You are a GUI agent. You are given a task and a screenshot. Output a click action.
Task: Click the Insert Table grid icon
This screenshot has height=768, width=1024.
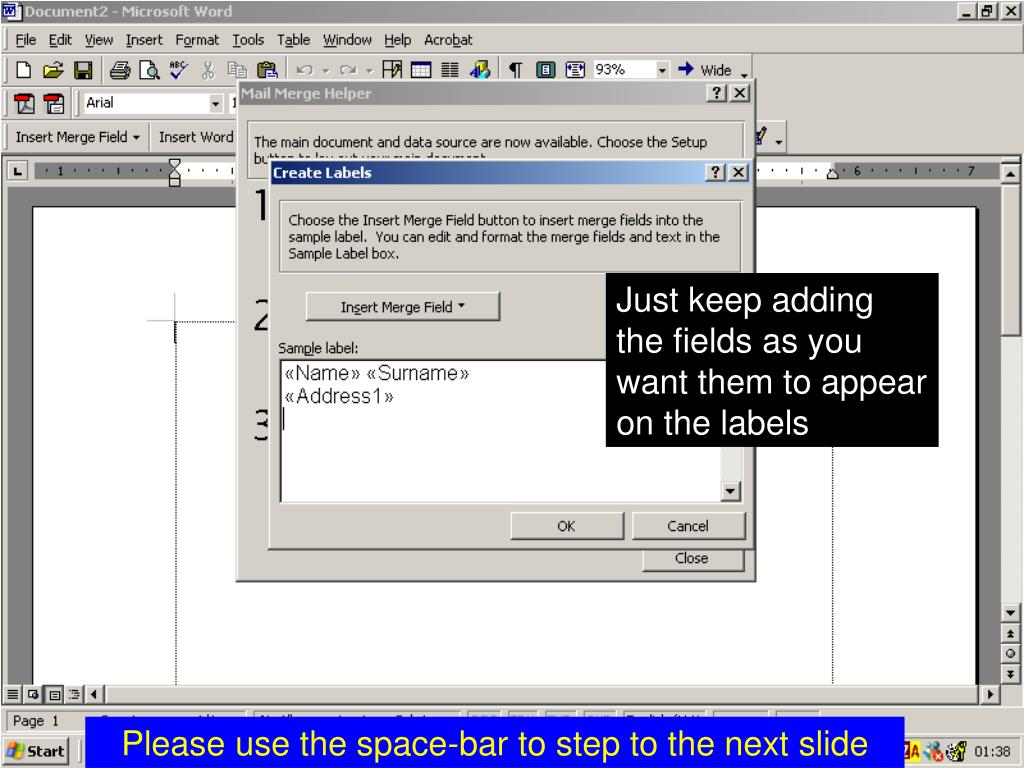421,70
